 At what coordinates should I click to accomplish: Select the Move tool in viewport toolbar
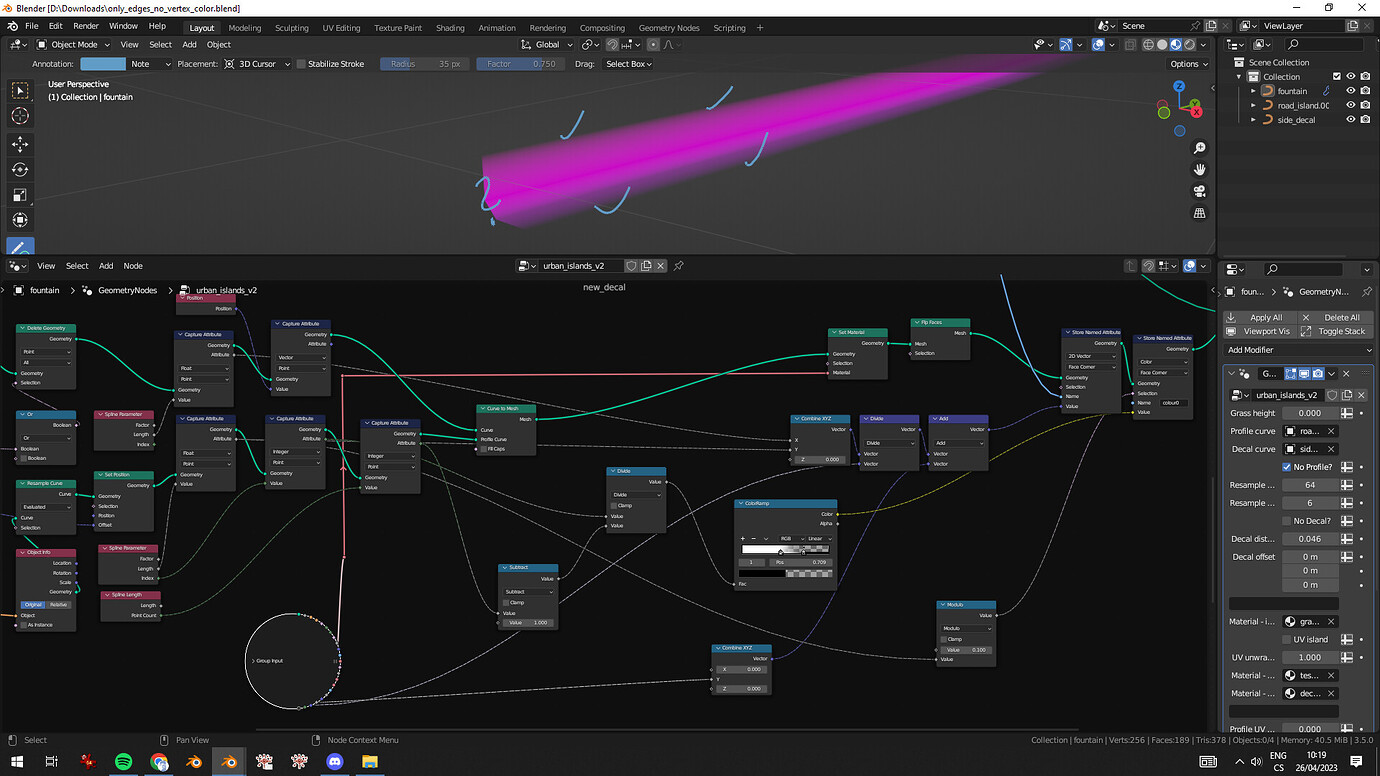[x=20, y=144]
